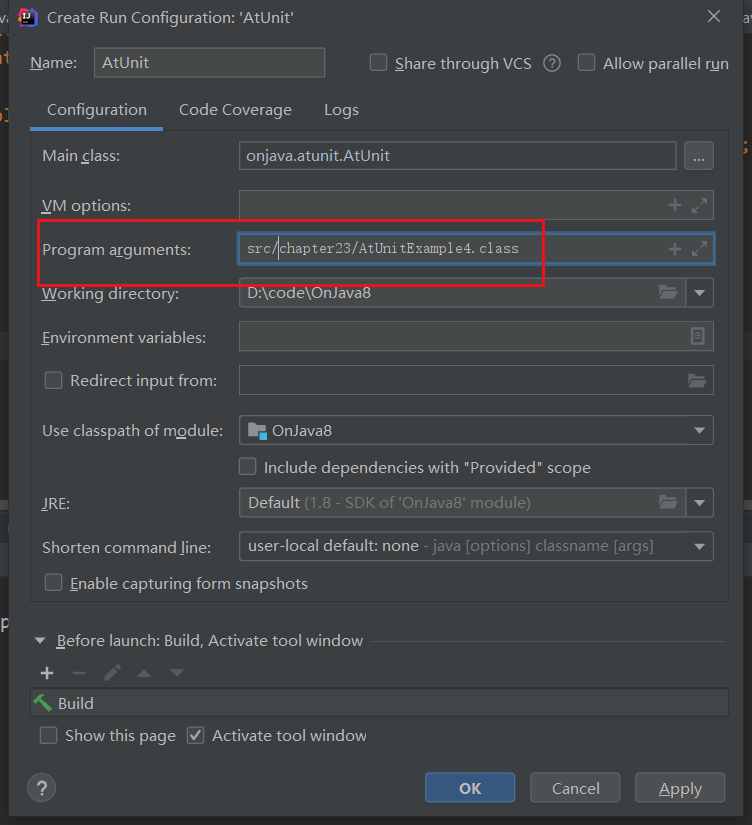This screenshot has height=825, width=752.
Task: Move the Before launch task down
Action: 177,673
